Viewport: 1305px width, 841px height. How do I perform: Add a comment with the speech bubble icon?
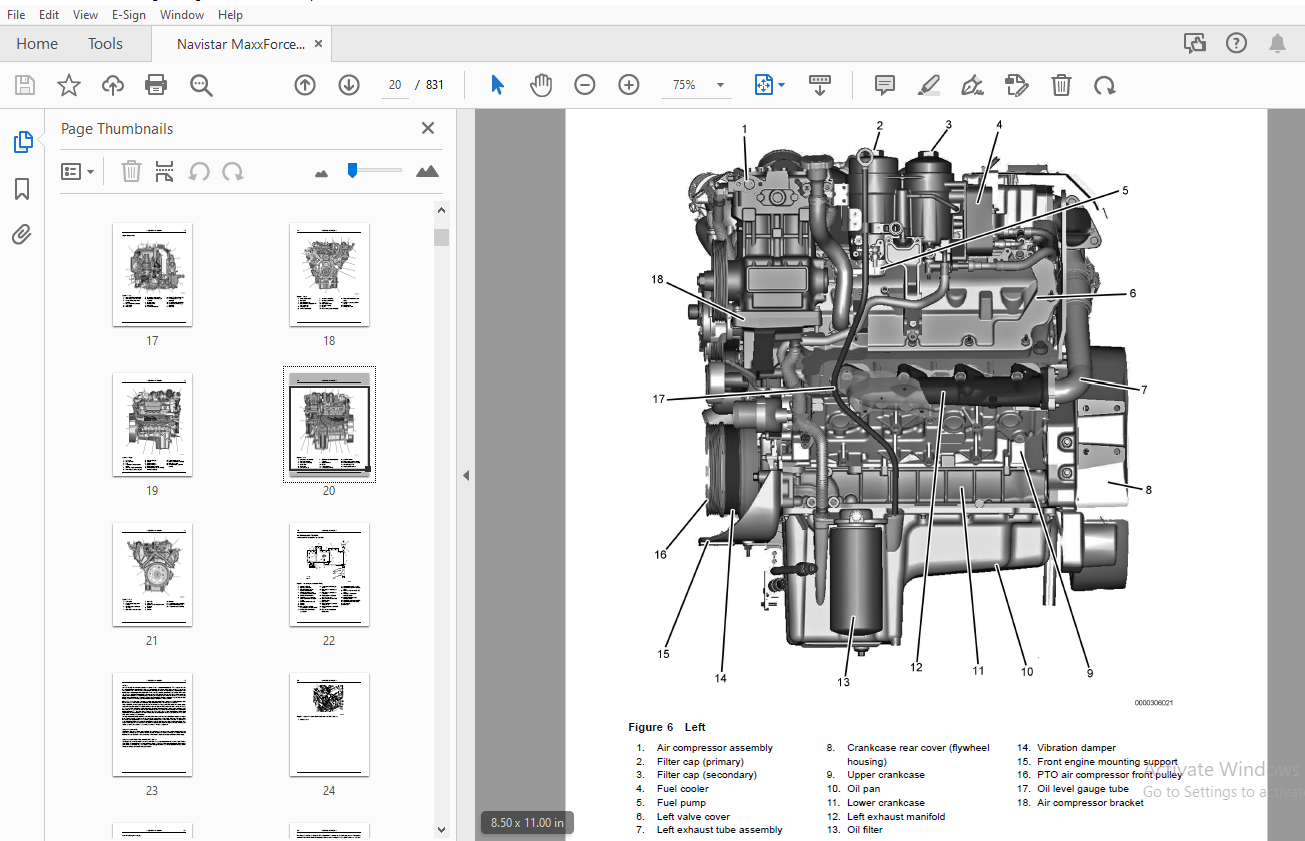[x=885, y=85]
